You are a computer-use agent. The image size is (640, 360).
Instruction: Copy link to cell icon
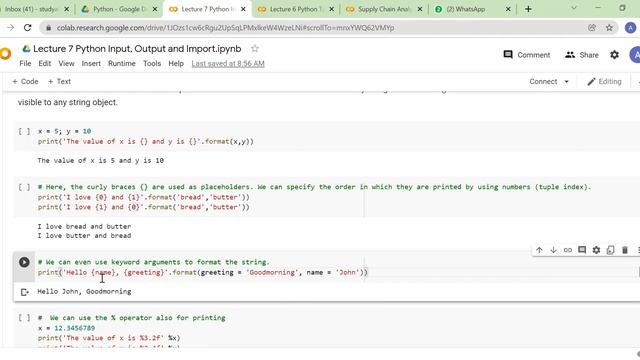point(568,250)
